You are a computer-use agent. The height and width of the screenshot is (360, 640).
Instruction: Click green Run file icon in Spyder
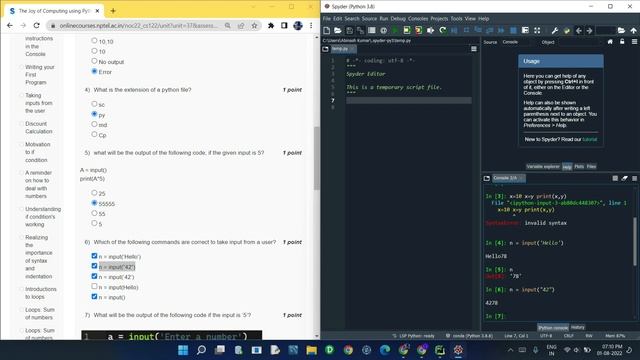pos(395,31)
